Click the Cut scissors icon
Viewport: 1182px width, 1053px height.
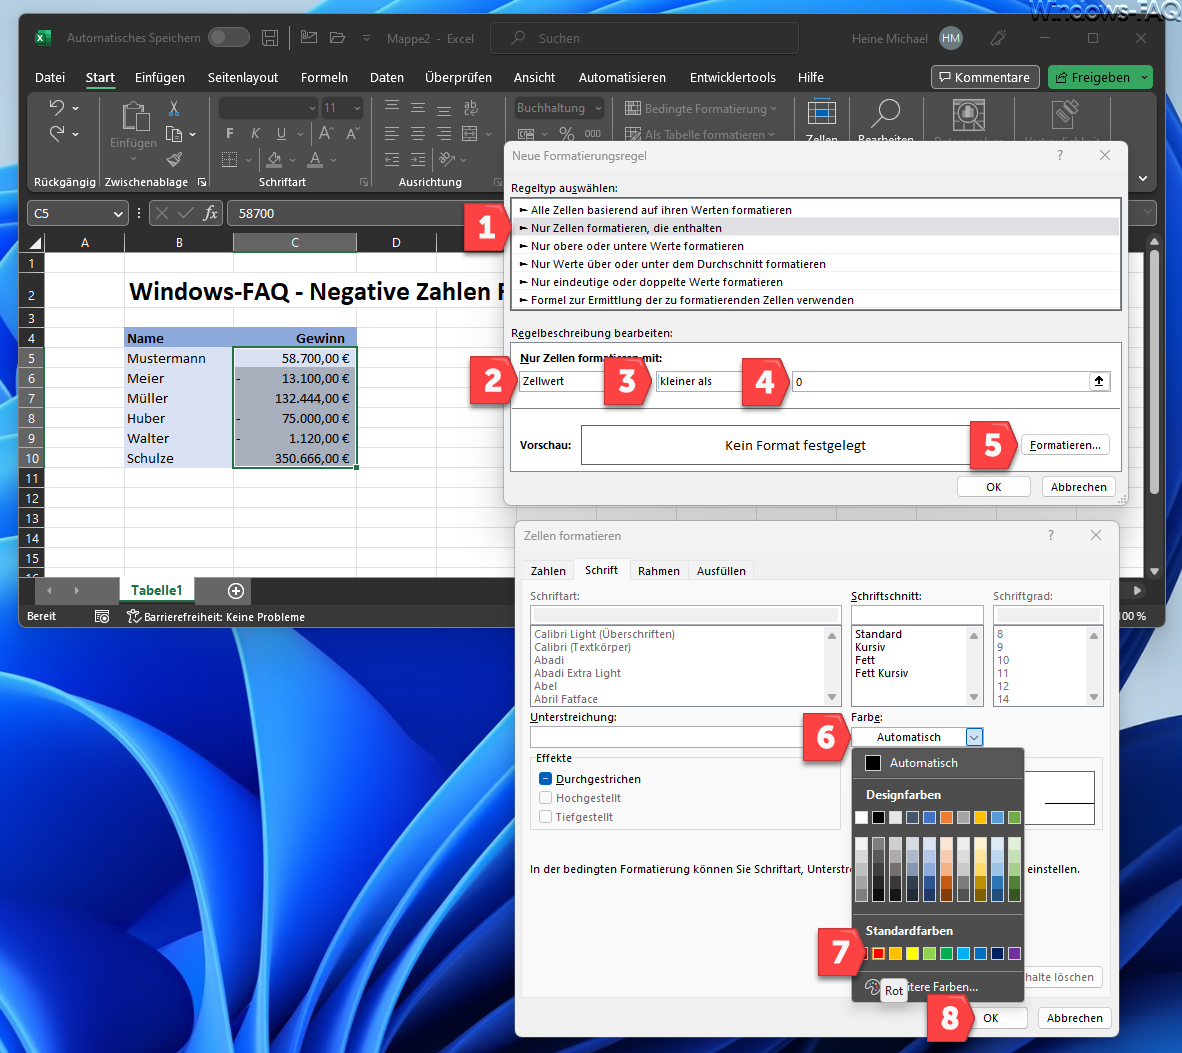(x=174, y=109)
